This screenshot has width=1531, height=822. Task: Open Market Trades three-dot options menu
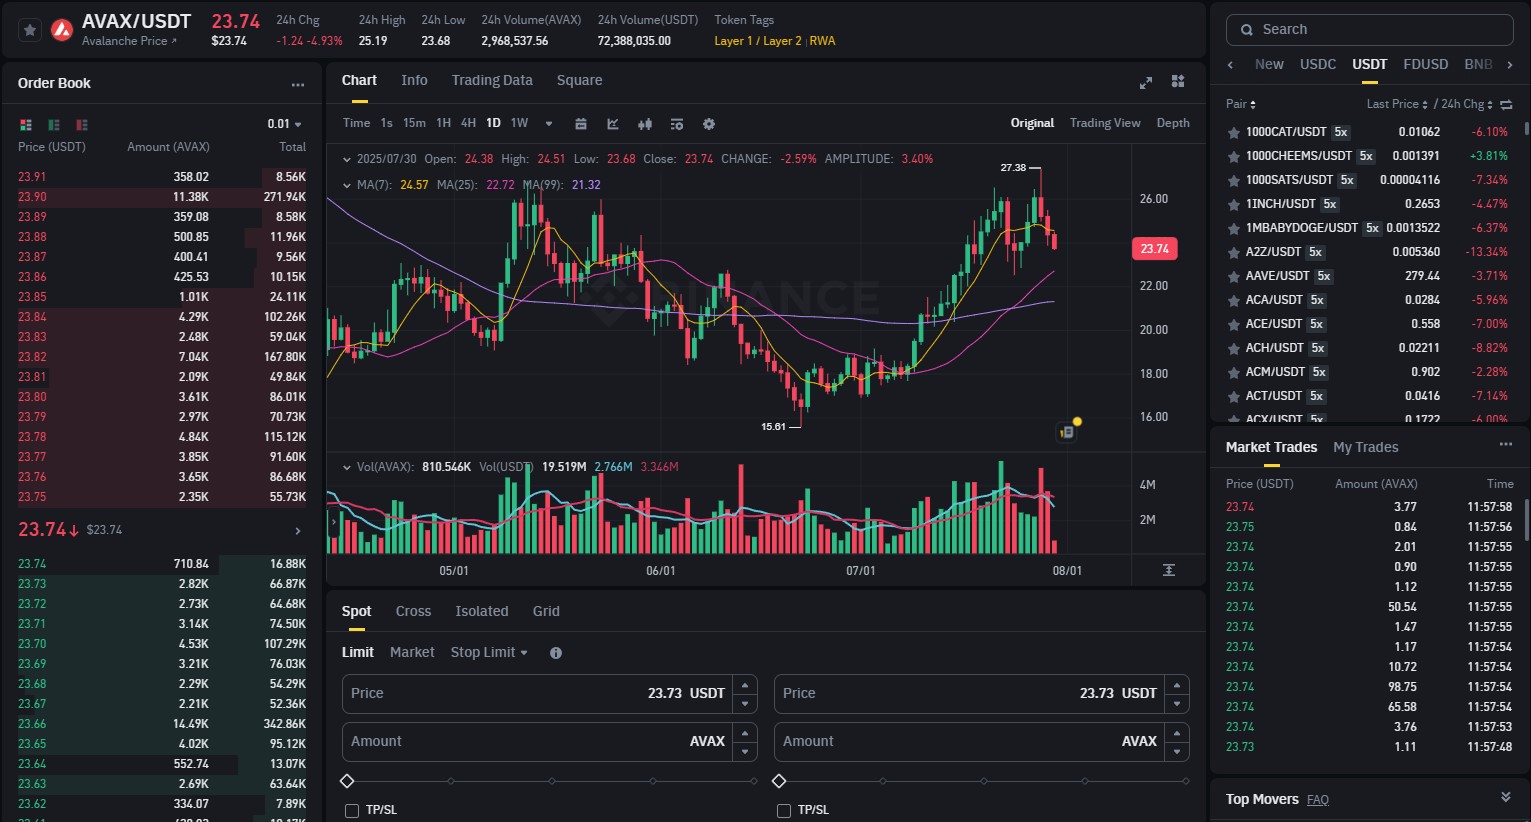pyautogui.click(x=1506, y=444)
